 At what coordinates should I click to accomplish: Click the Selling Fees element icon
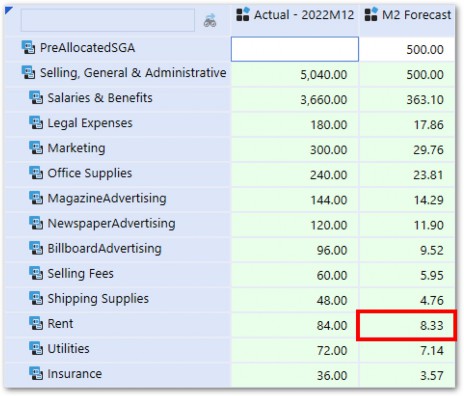36,273
